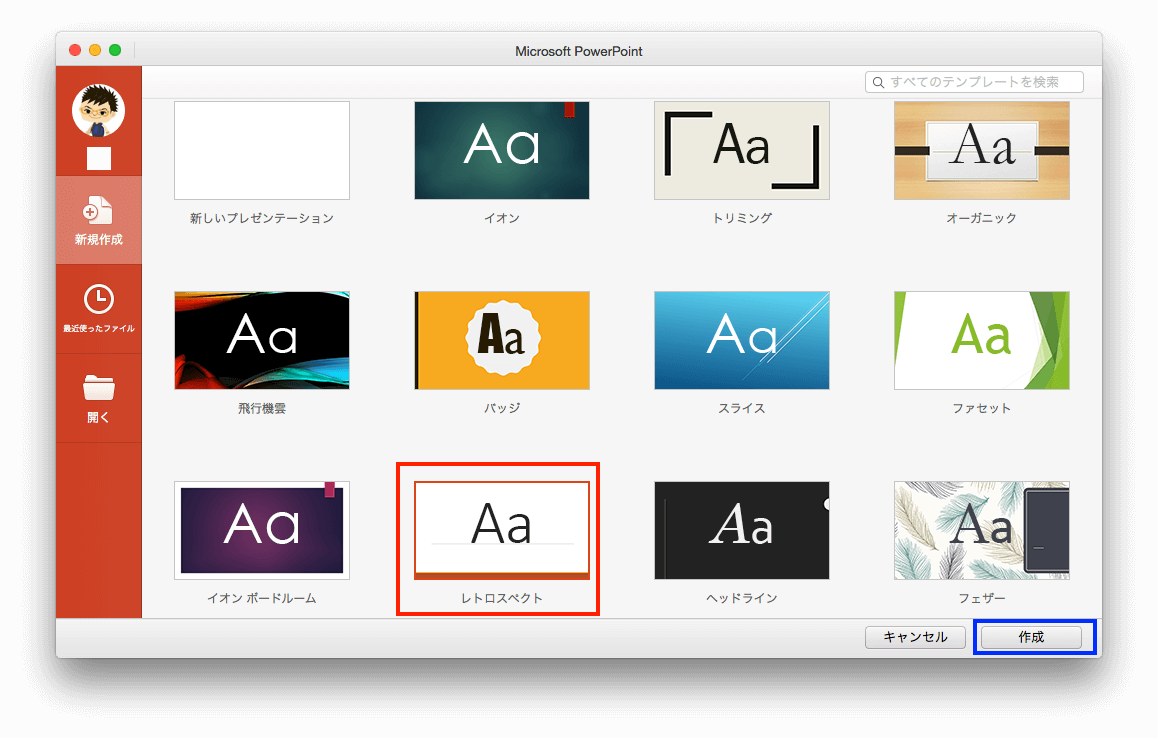Click the フェザー label text

(981, 598)
